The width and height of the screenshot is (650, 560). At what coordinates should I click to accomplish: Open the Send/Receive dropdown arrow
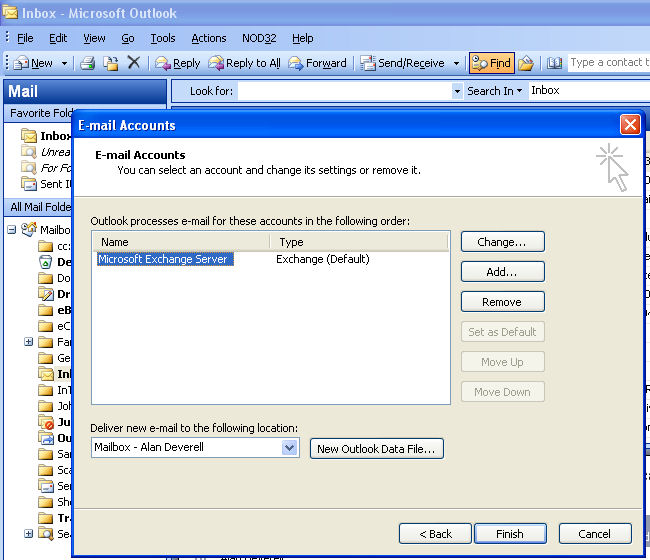click(456, 63)
